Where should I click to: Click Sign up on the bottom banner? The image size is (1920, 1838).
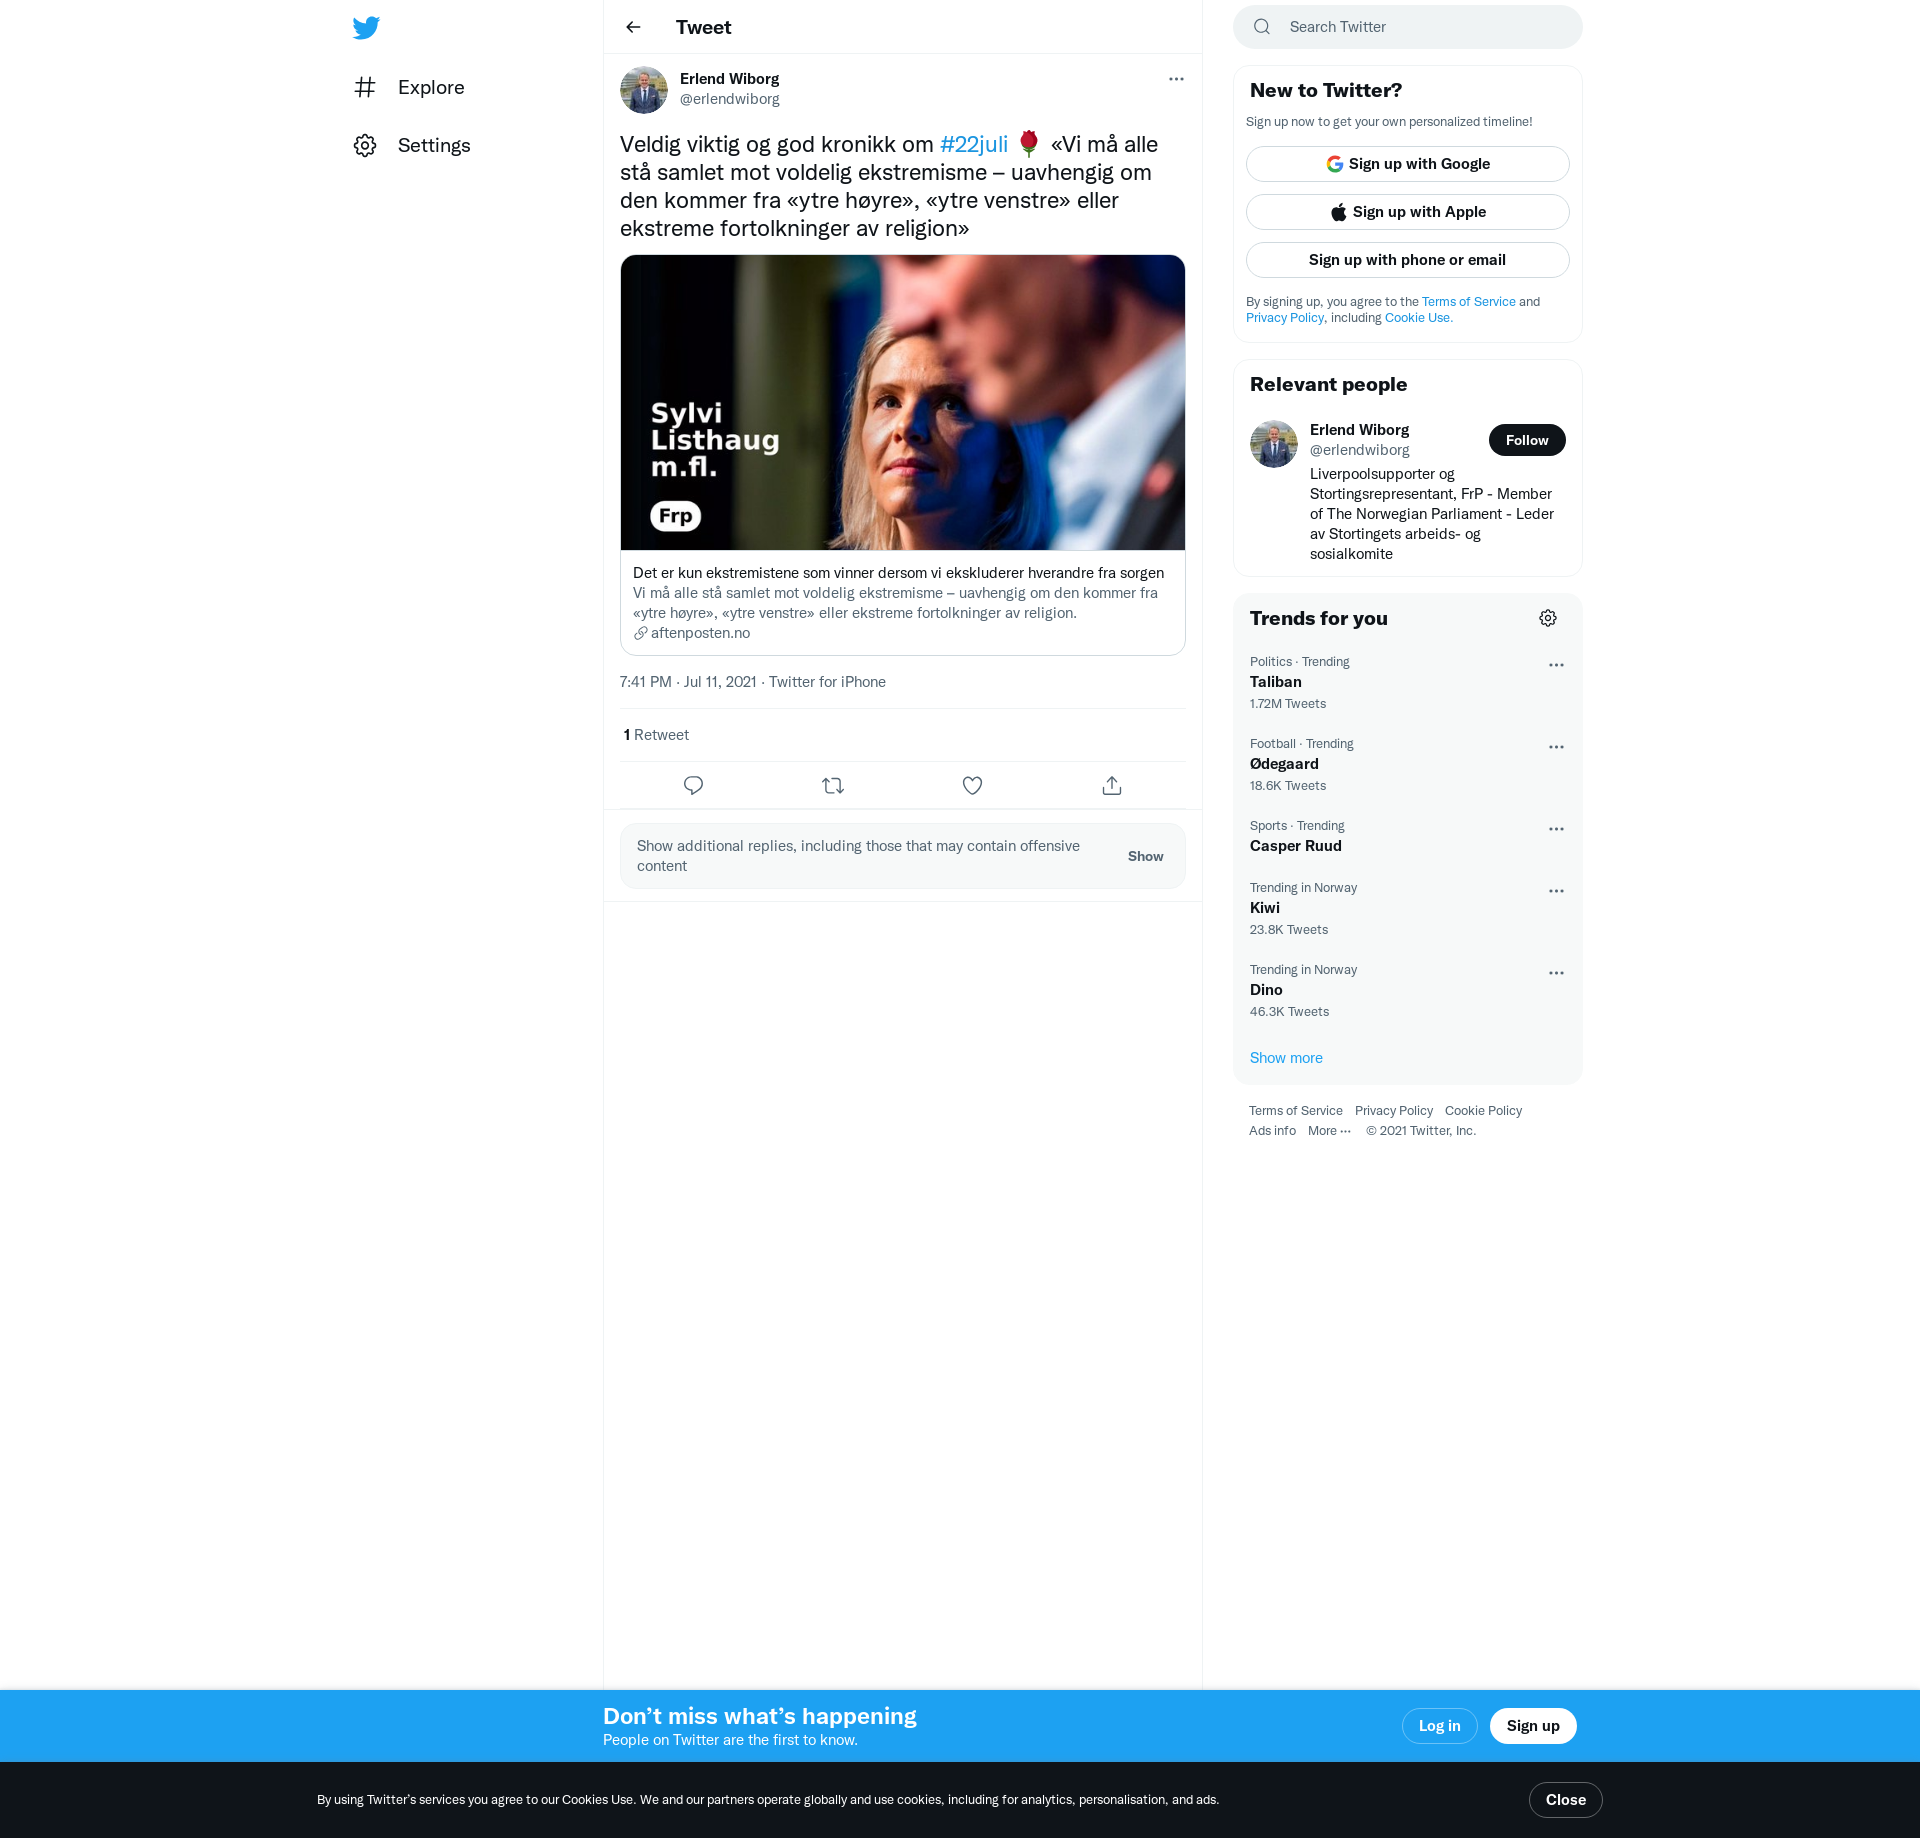(x=1533, y=1726)
